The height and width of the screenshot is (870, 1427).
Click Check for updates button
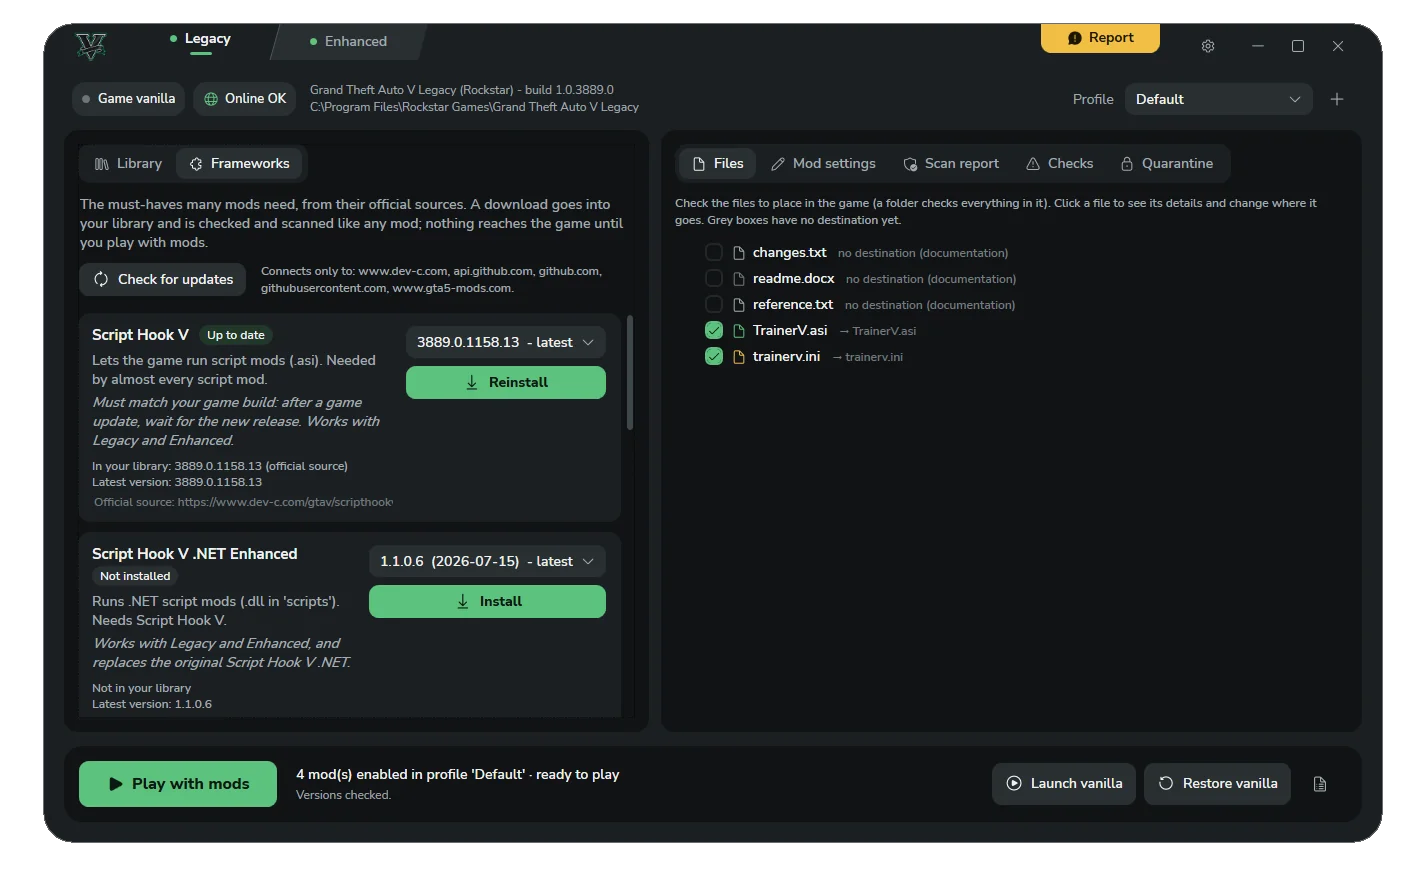point(162,279)
